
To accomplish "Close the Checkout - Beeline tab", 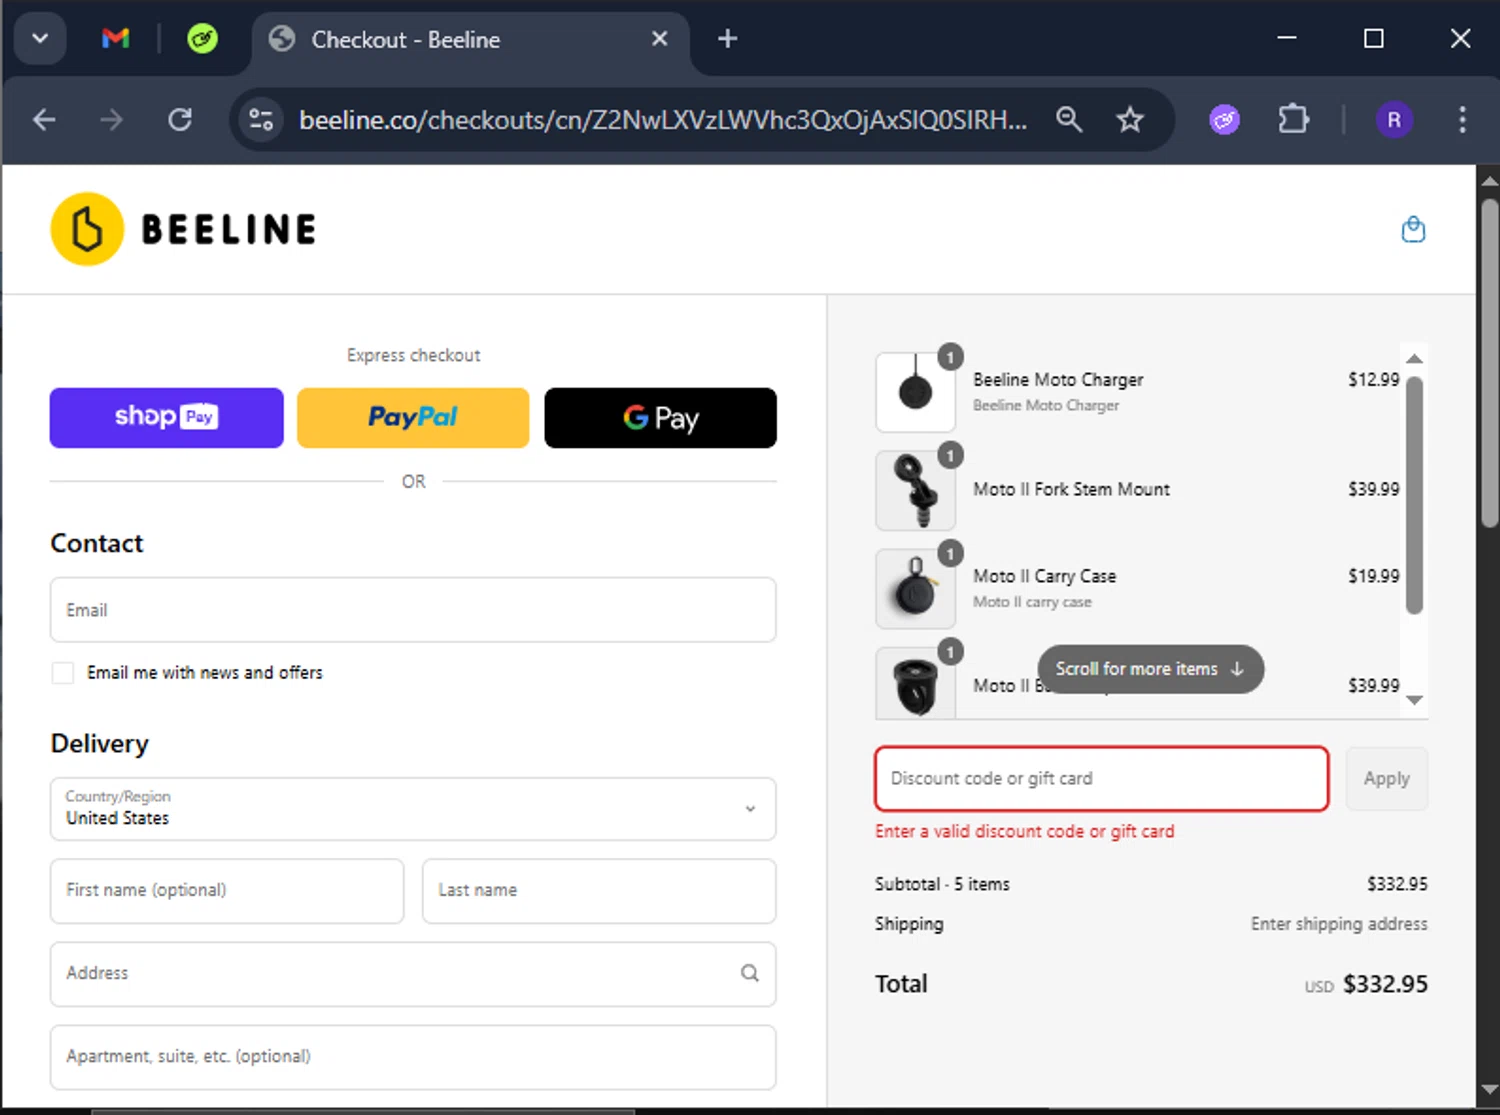I will pos(659,39).
